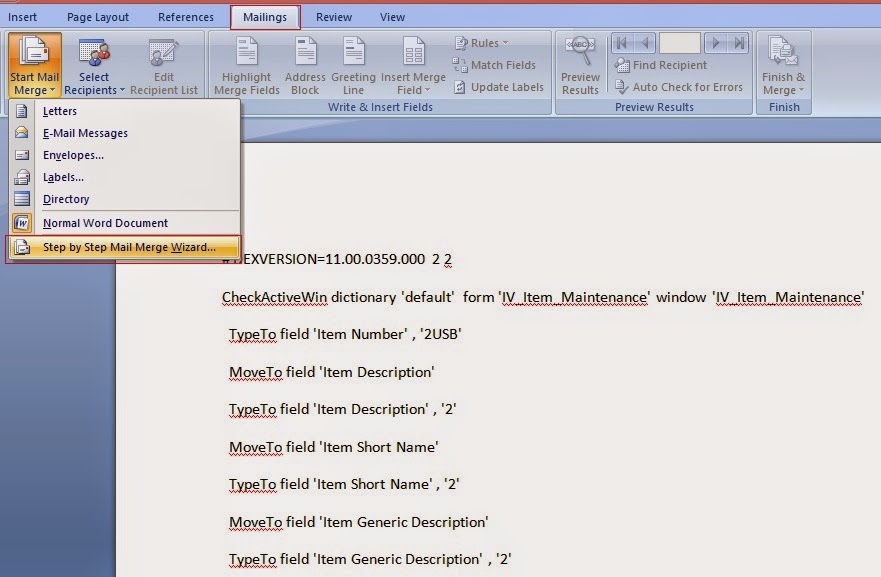Click the Match Fields button

tap(494, 65)
